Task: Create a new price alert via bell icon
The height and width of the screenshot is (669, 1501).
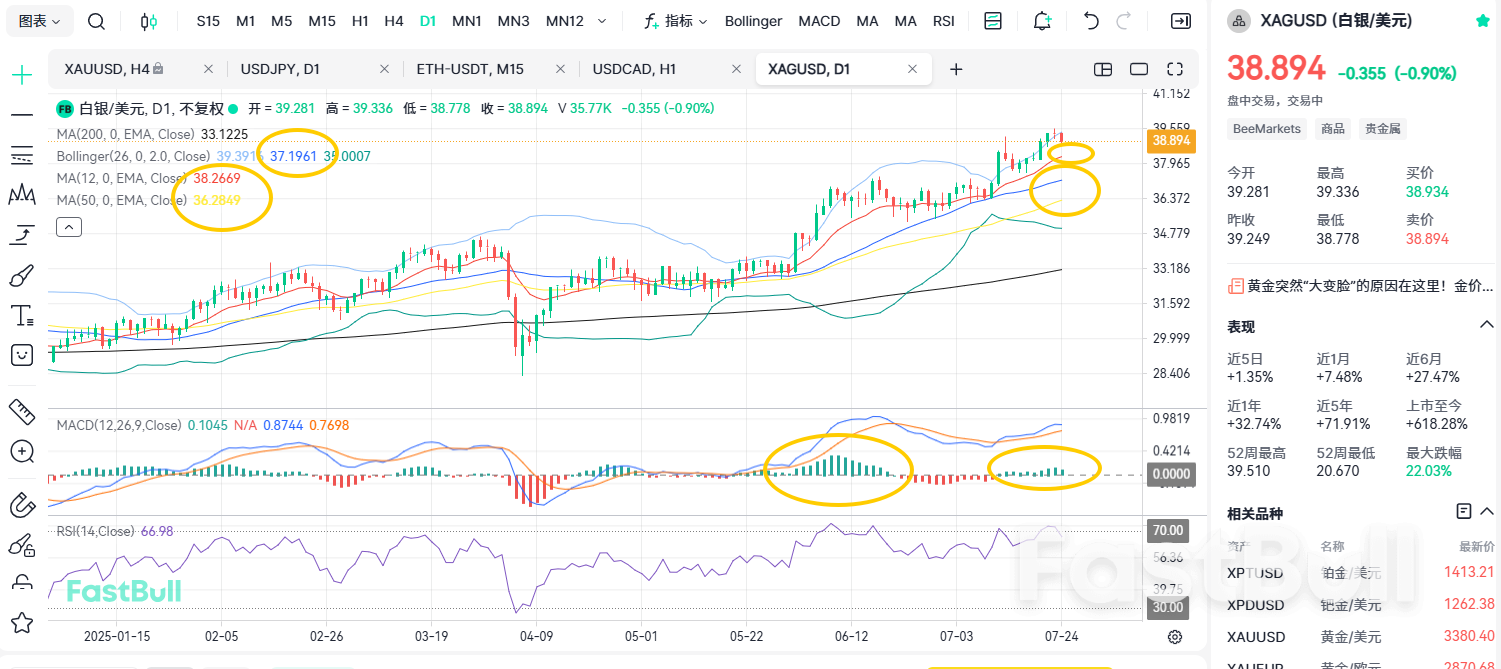Action: [x=1042, y=20]
